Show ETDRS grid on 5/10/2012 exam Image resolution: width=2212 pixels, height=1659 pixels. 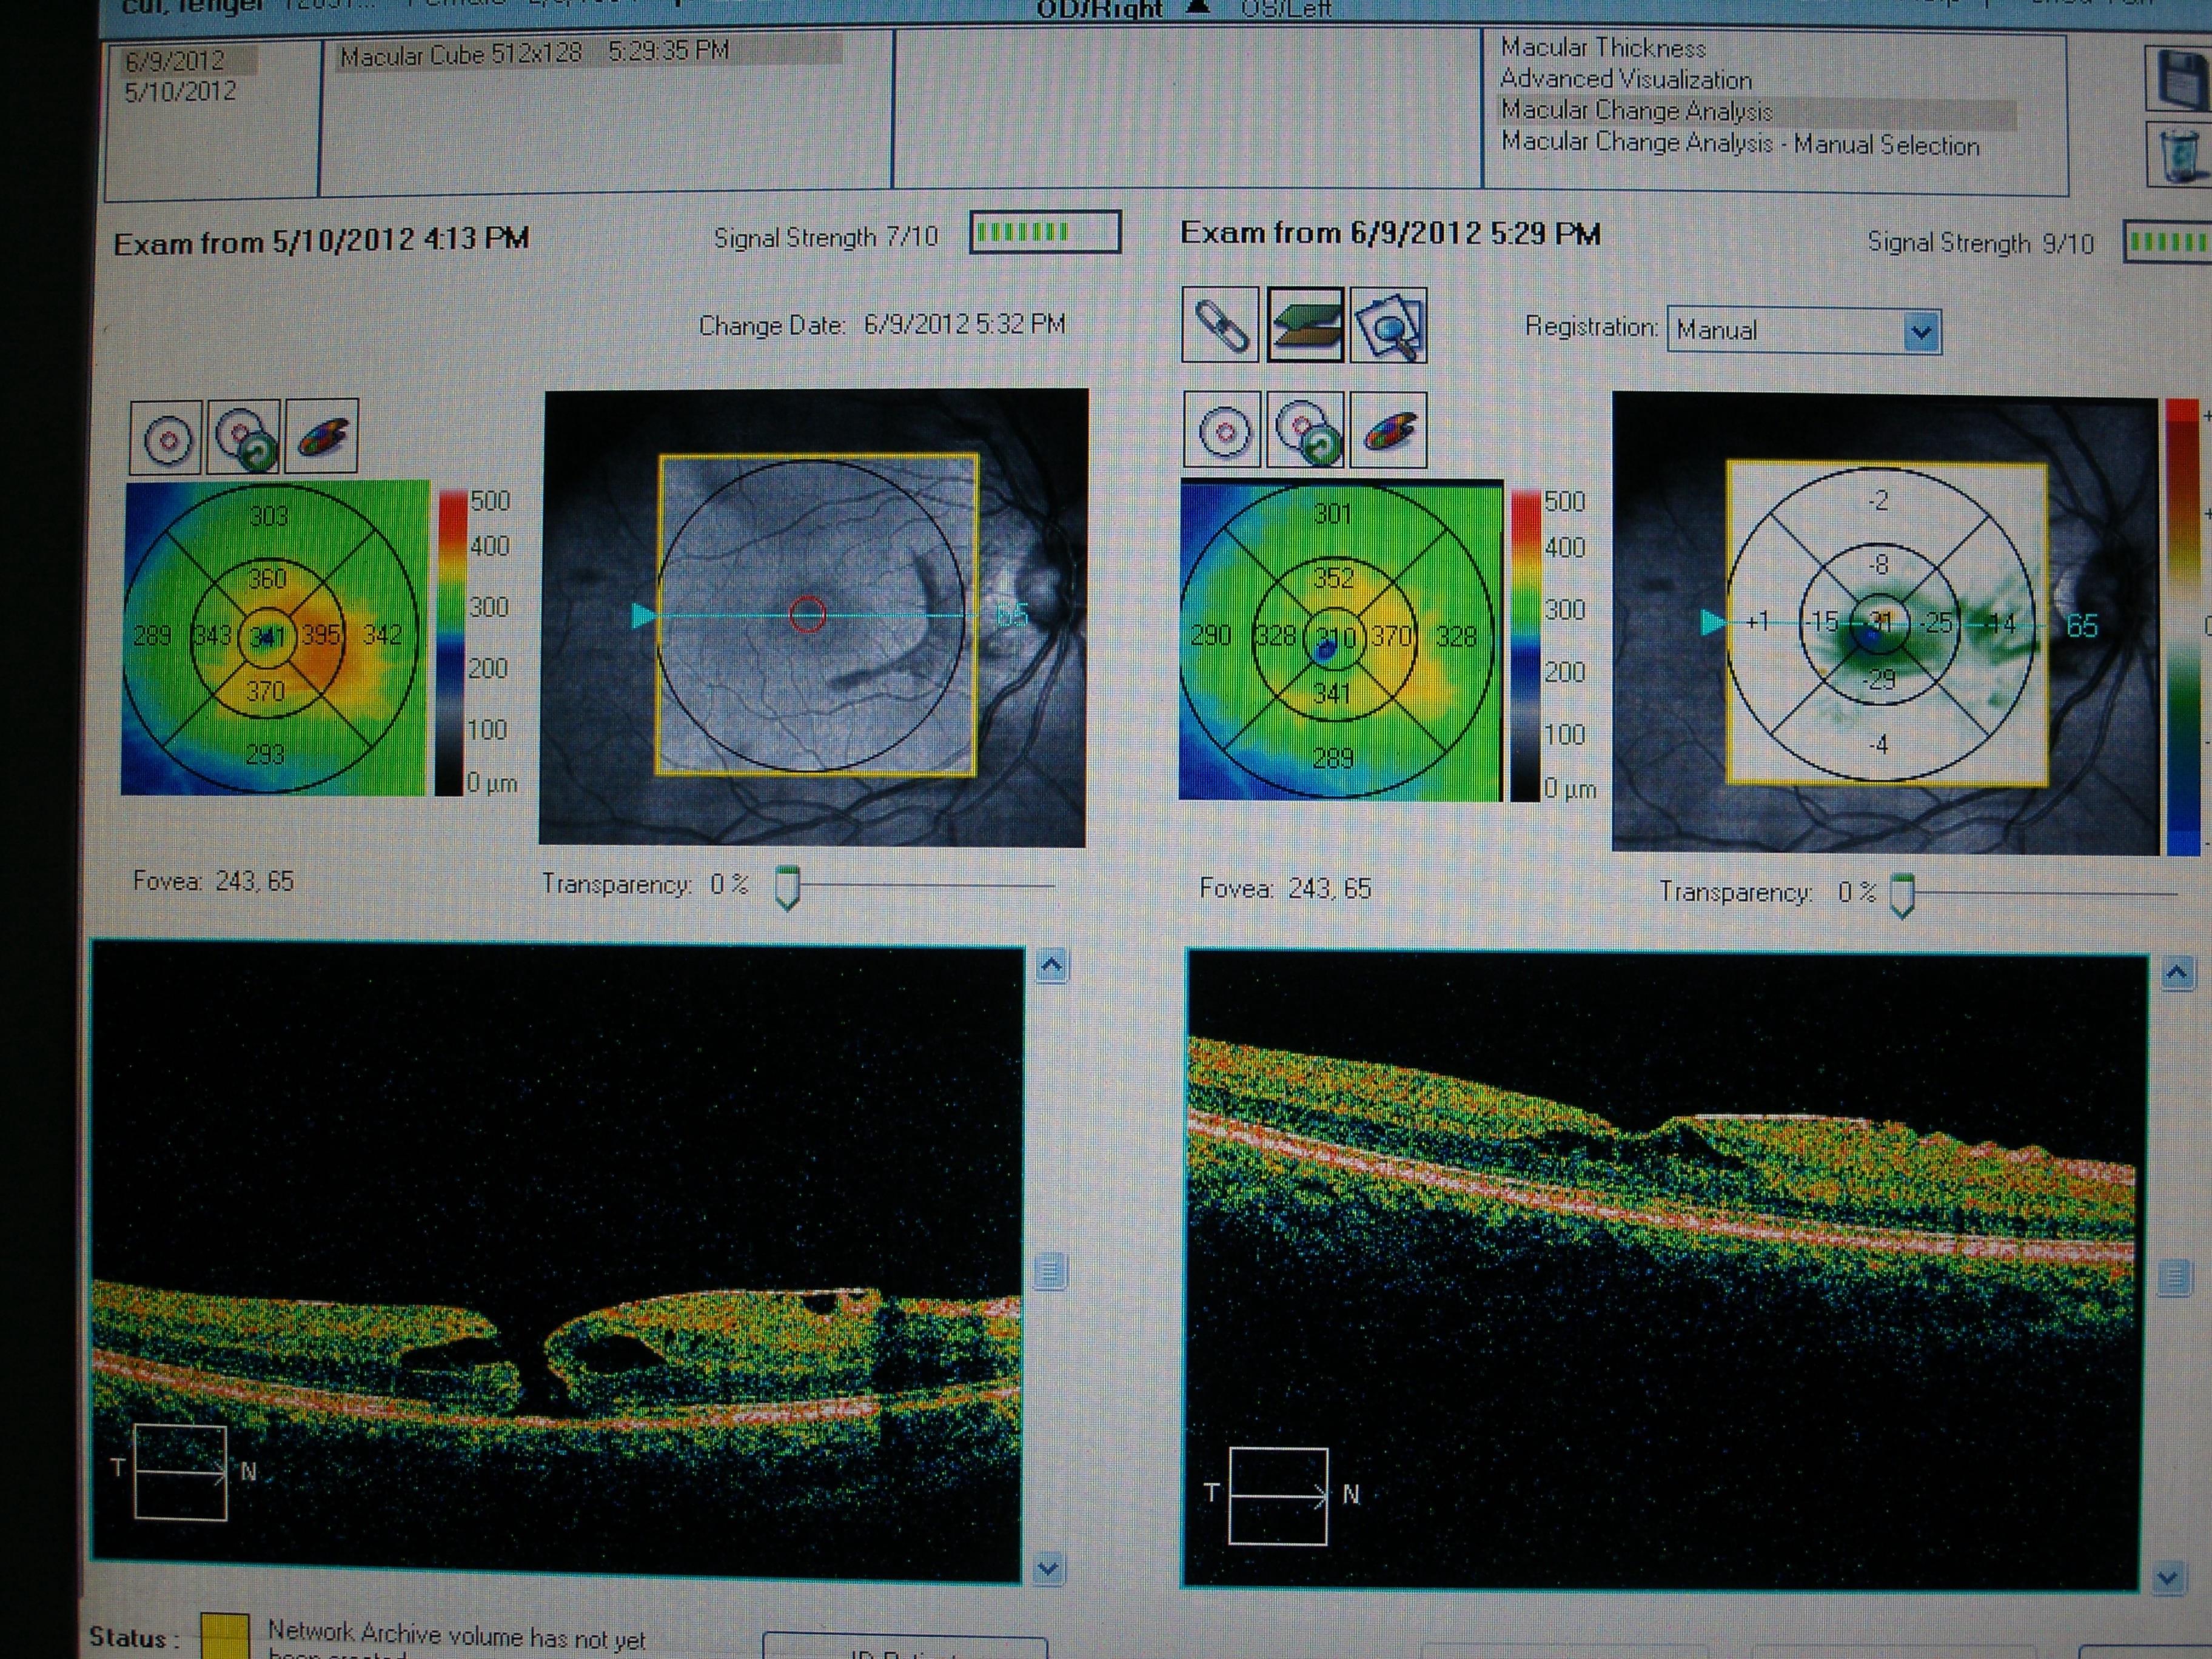(166, 437)
